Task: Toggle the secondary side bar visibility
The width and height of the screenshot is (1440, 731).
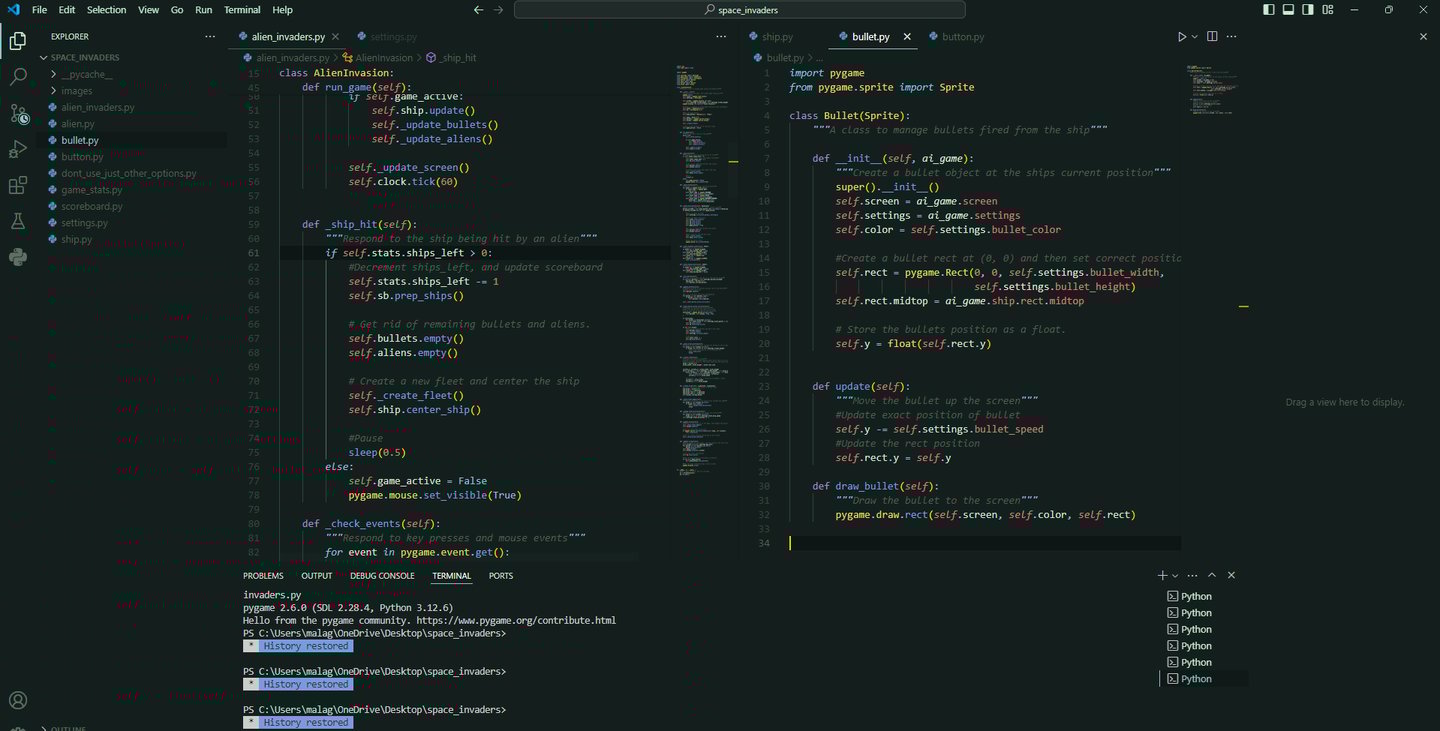Action: (1309, 10)
